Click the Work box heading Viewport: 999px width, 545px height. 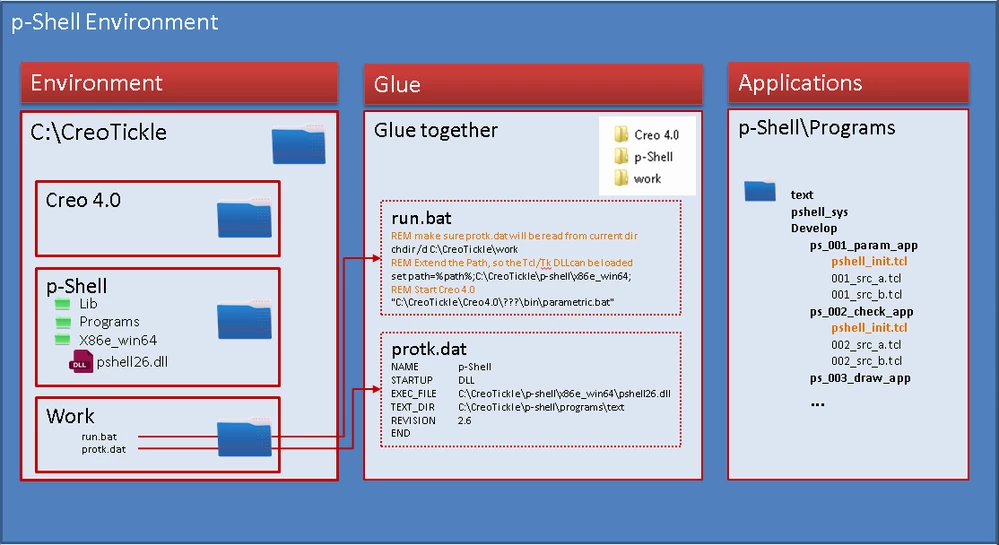pyautogui.click(x=70, y=416)
